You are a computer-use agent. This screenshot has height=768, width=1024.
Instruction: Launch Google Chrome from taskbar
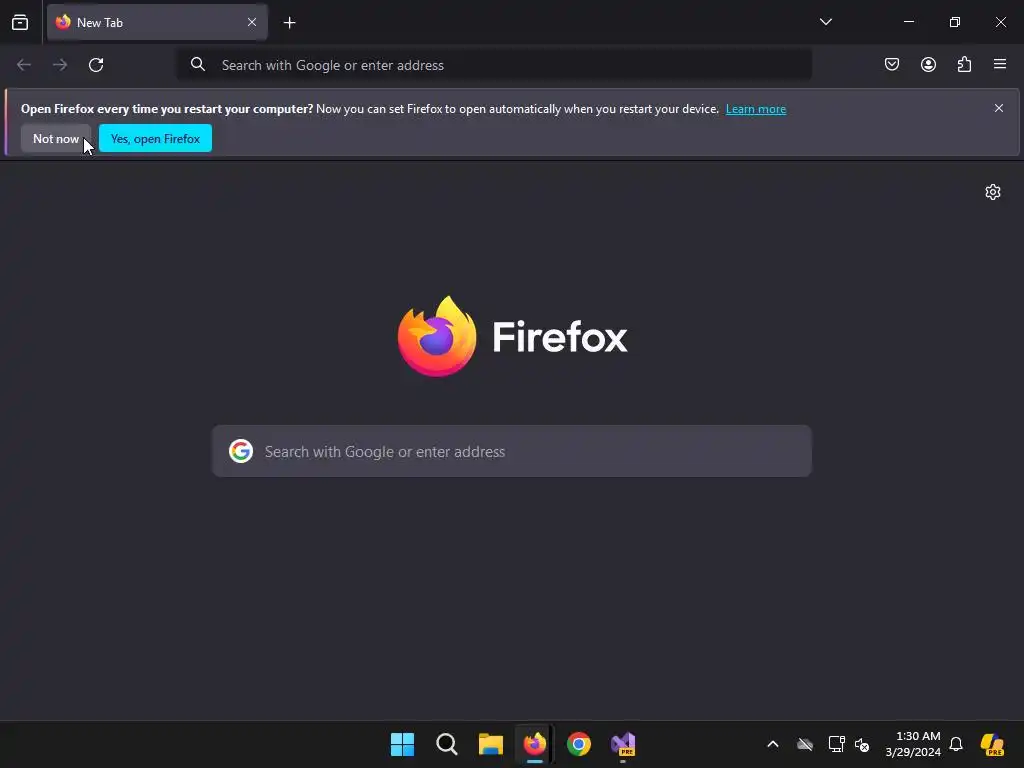click(x=579, y=744)
